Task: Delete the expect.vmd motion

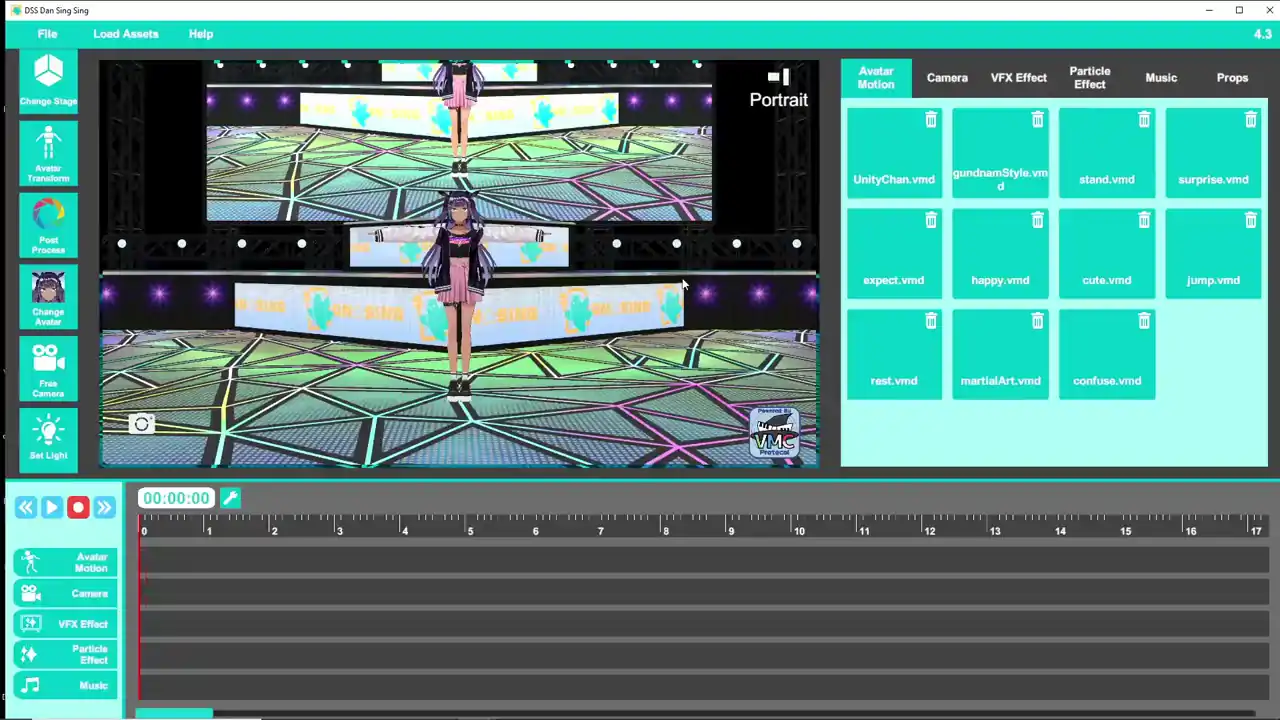Action: pyautogui.click(x=931, y=220)
